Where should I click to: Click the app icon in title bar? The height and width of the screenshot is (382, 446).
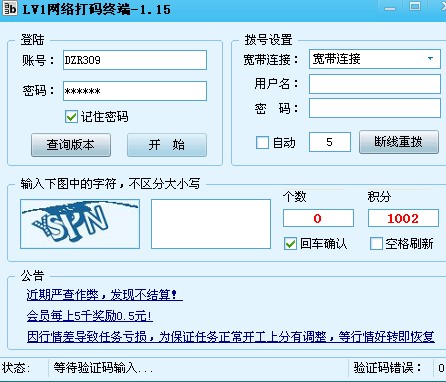10,8
